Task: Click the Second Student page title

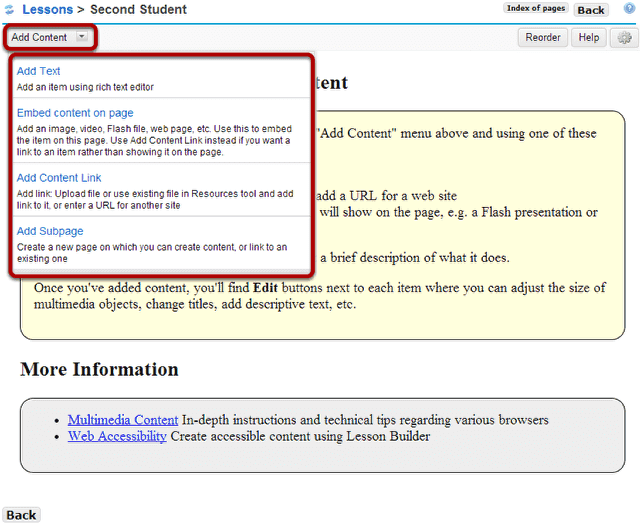Action: (x=138, y=9)
